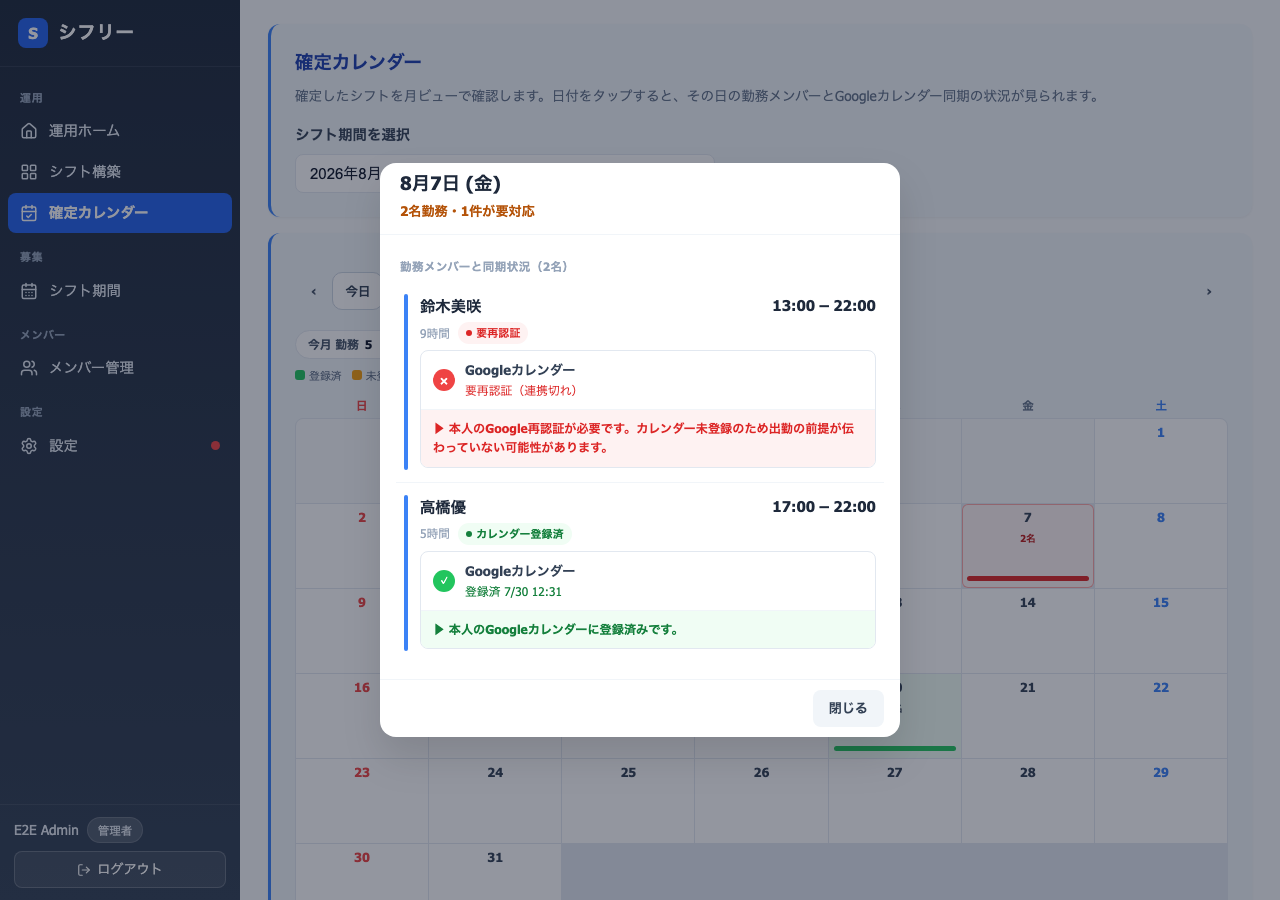Close the dialog with 閉じる button
The height and width of the screenshot is (900, 1280).
click(848, 708)
